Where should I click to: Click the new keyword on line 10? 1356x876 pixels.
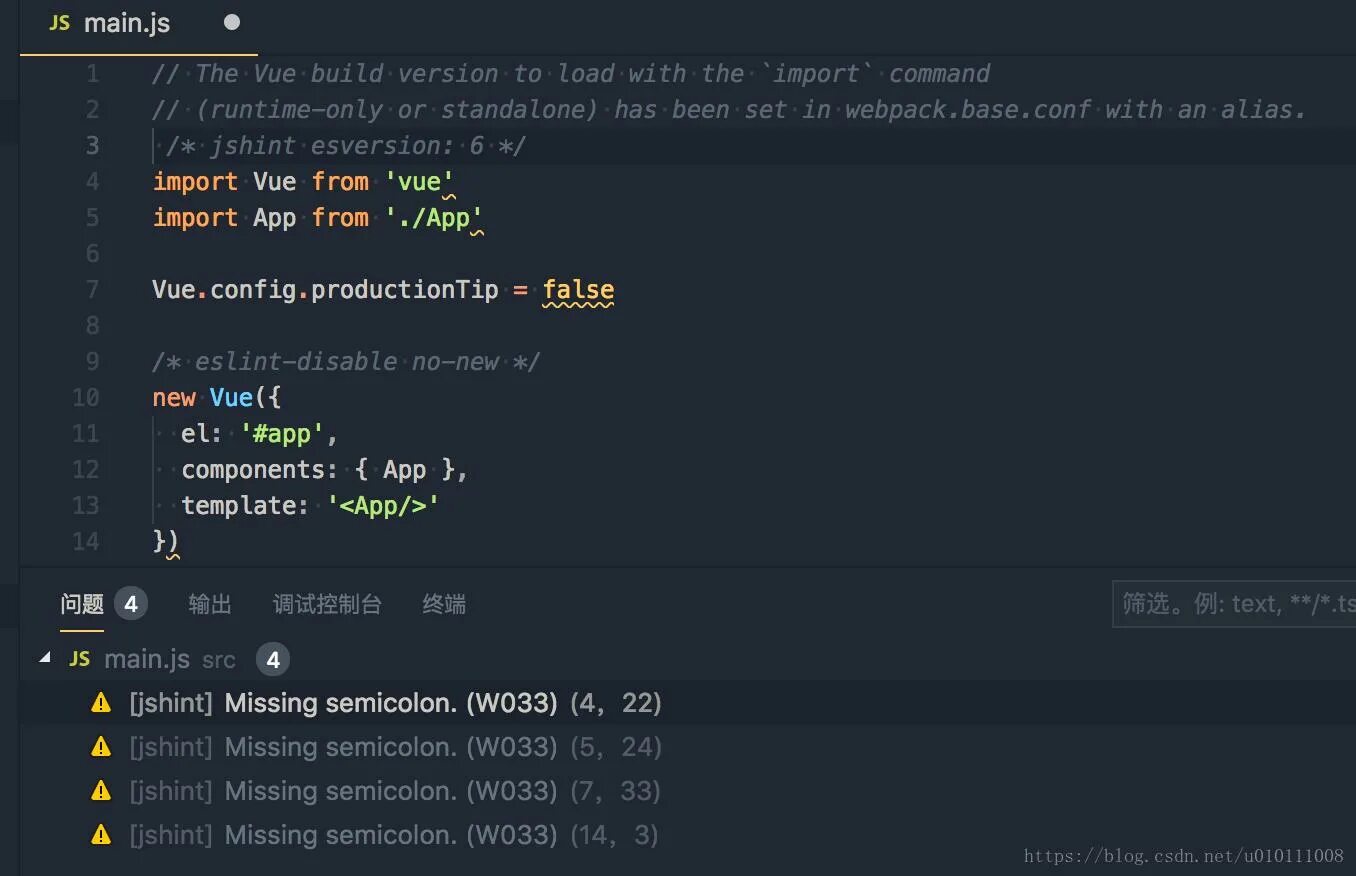(174, 398)
